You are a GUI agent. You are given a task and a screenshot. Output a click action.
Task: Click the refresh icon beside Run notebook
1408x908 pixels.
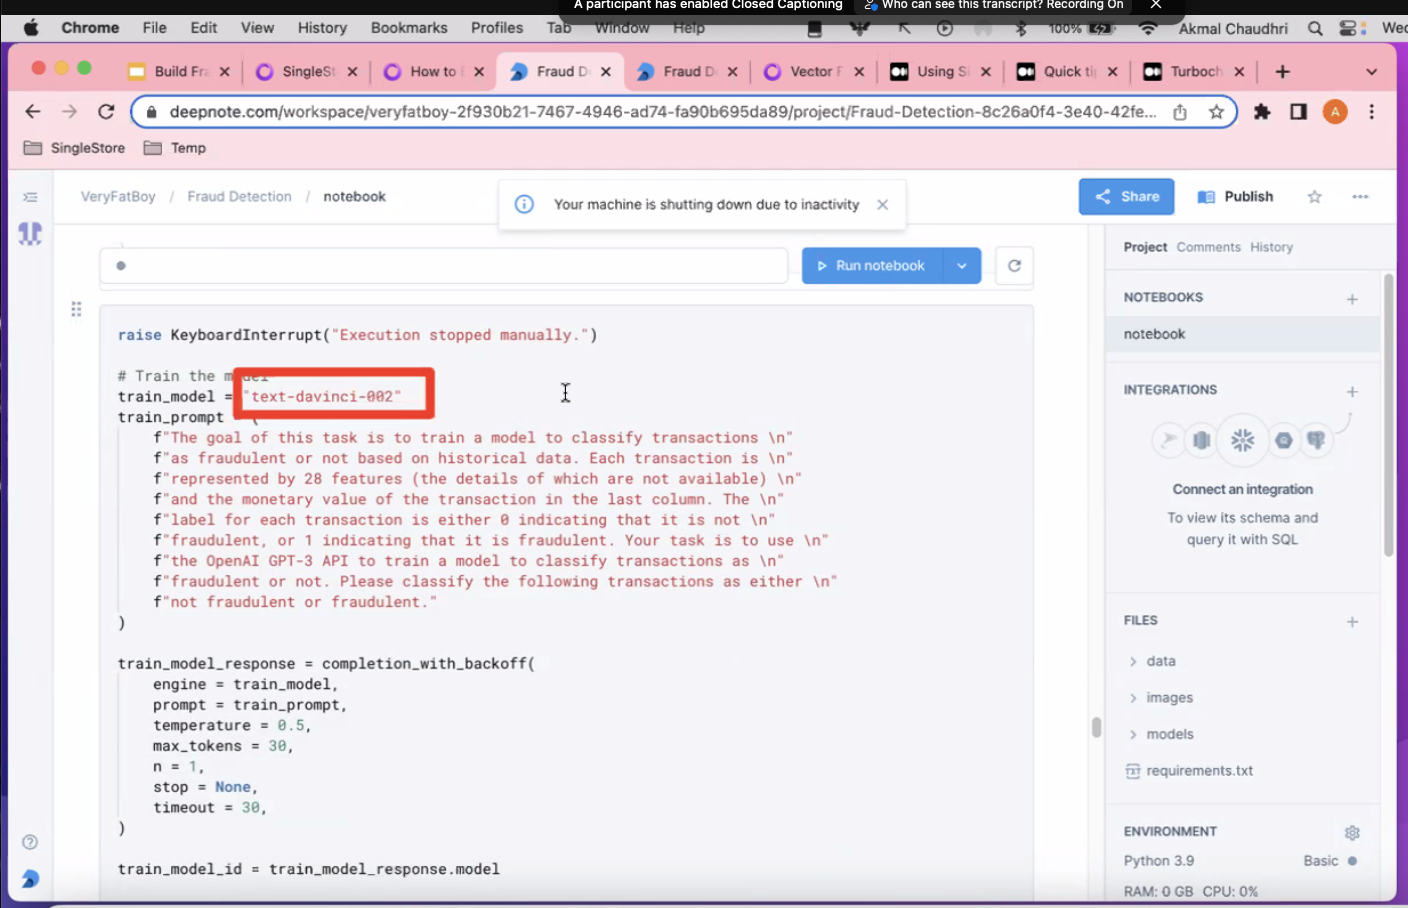pos(1014,266)
